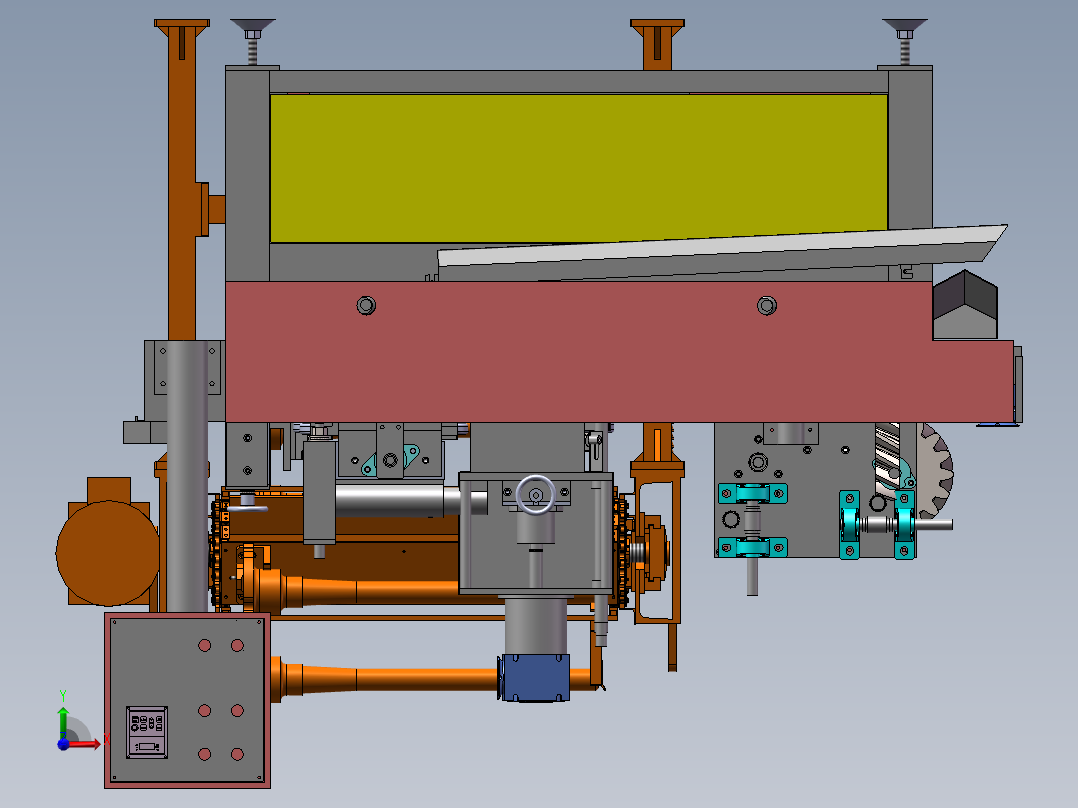Viewport: 1078px width, 808px height.
Task: Click the red X-axis arrow of the triad
Action: pyautogui.click(x=84, y=745)
